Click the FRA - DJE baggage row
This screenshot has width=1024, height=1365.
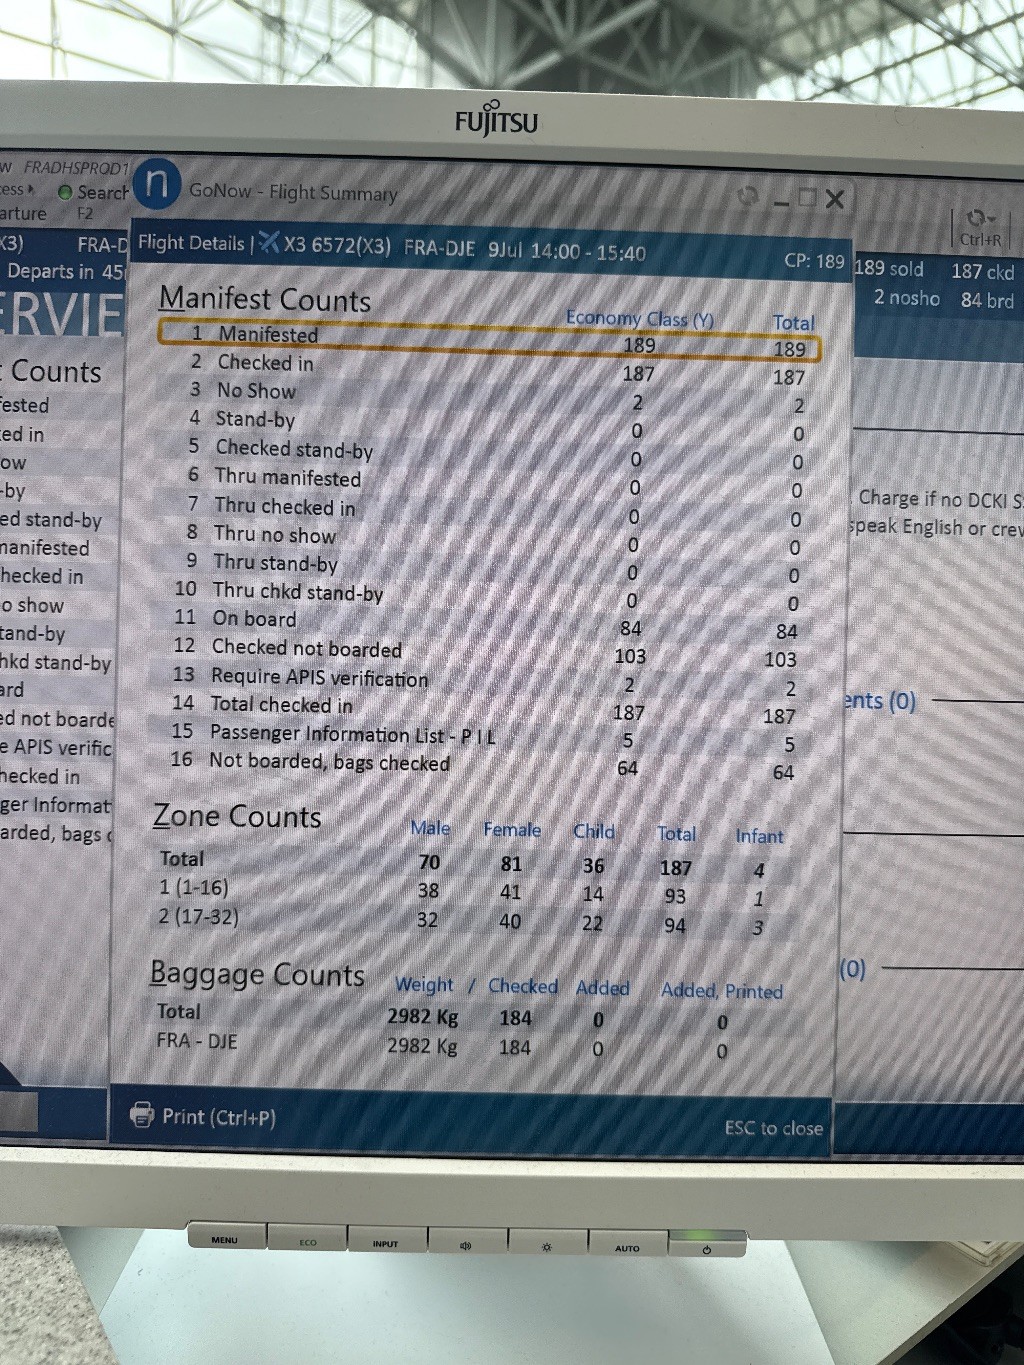coord(197,1041)
